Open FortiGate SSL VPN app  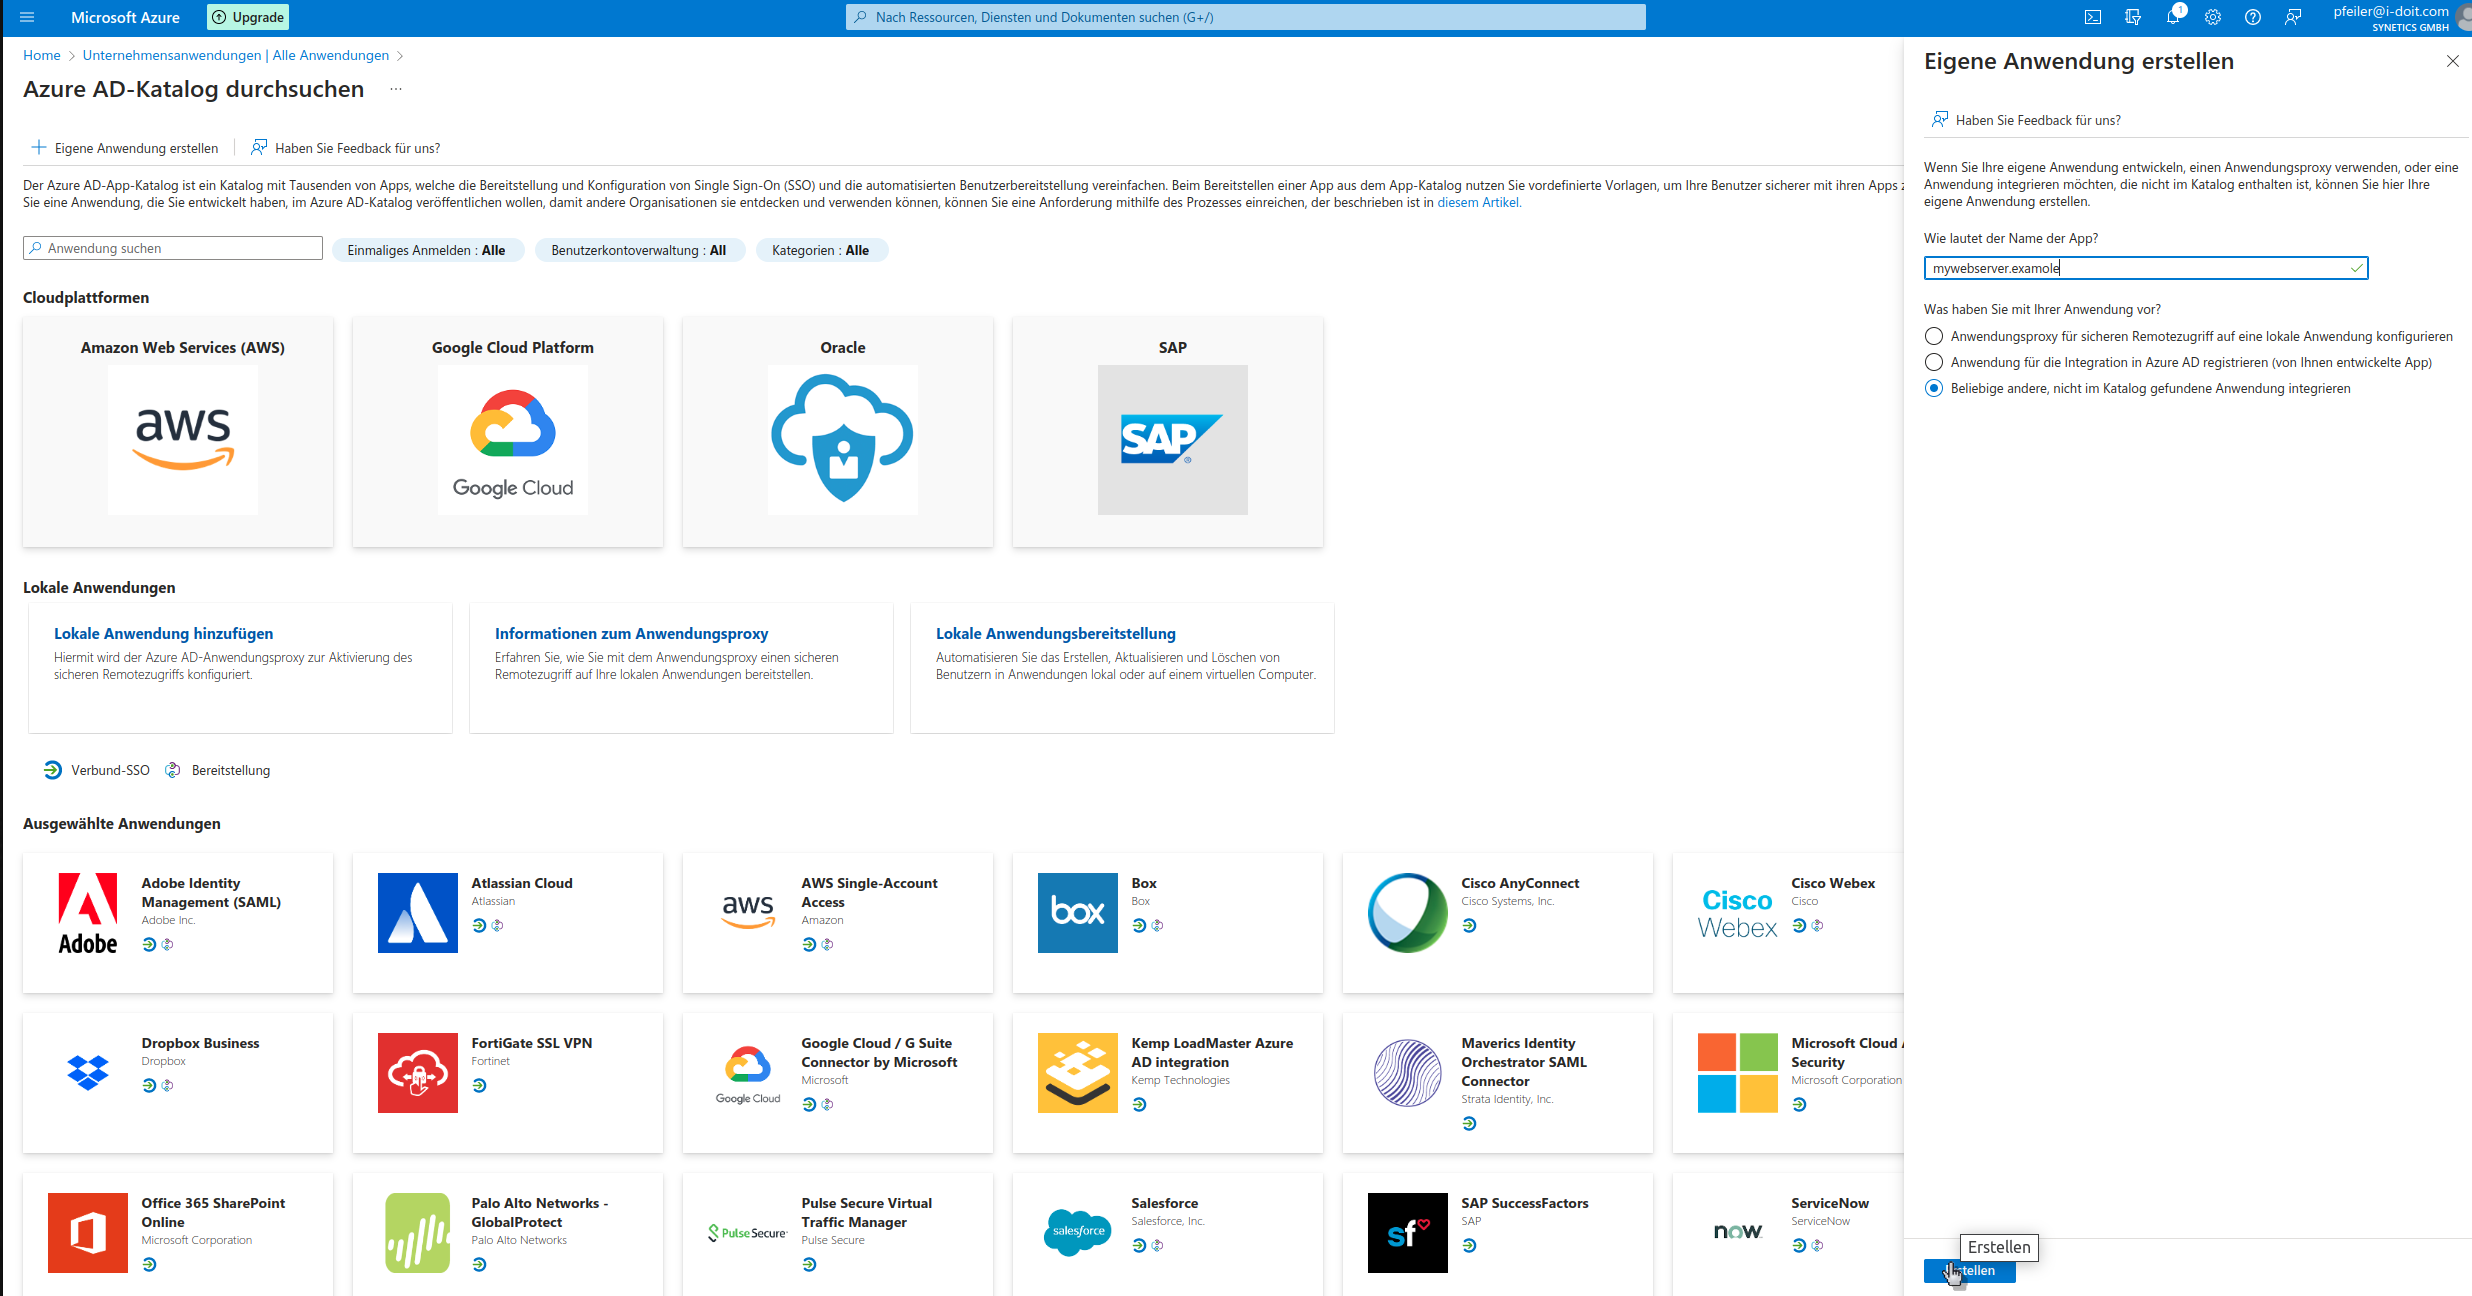(508, 1083)
